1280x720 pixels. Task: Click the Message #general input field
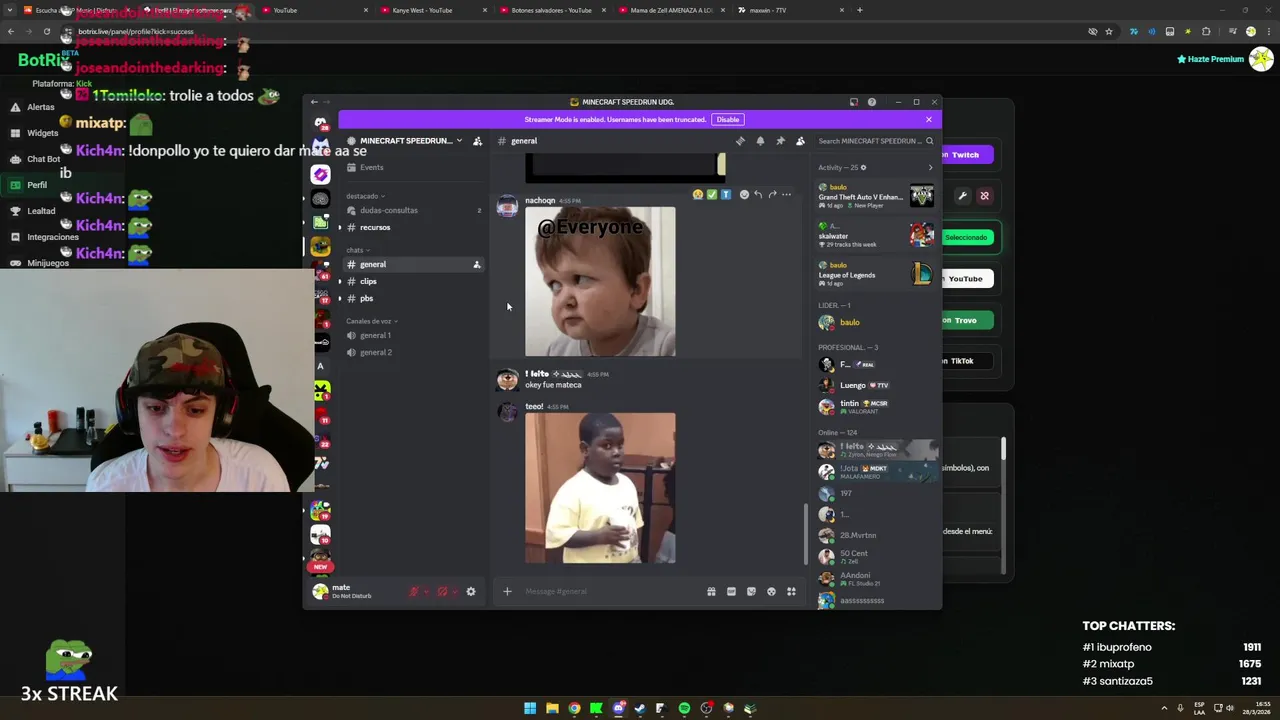(610, 591)
